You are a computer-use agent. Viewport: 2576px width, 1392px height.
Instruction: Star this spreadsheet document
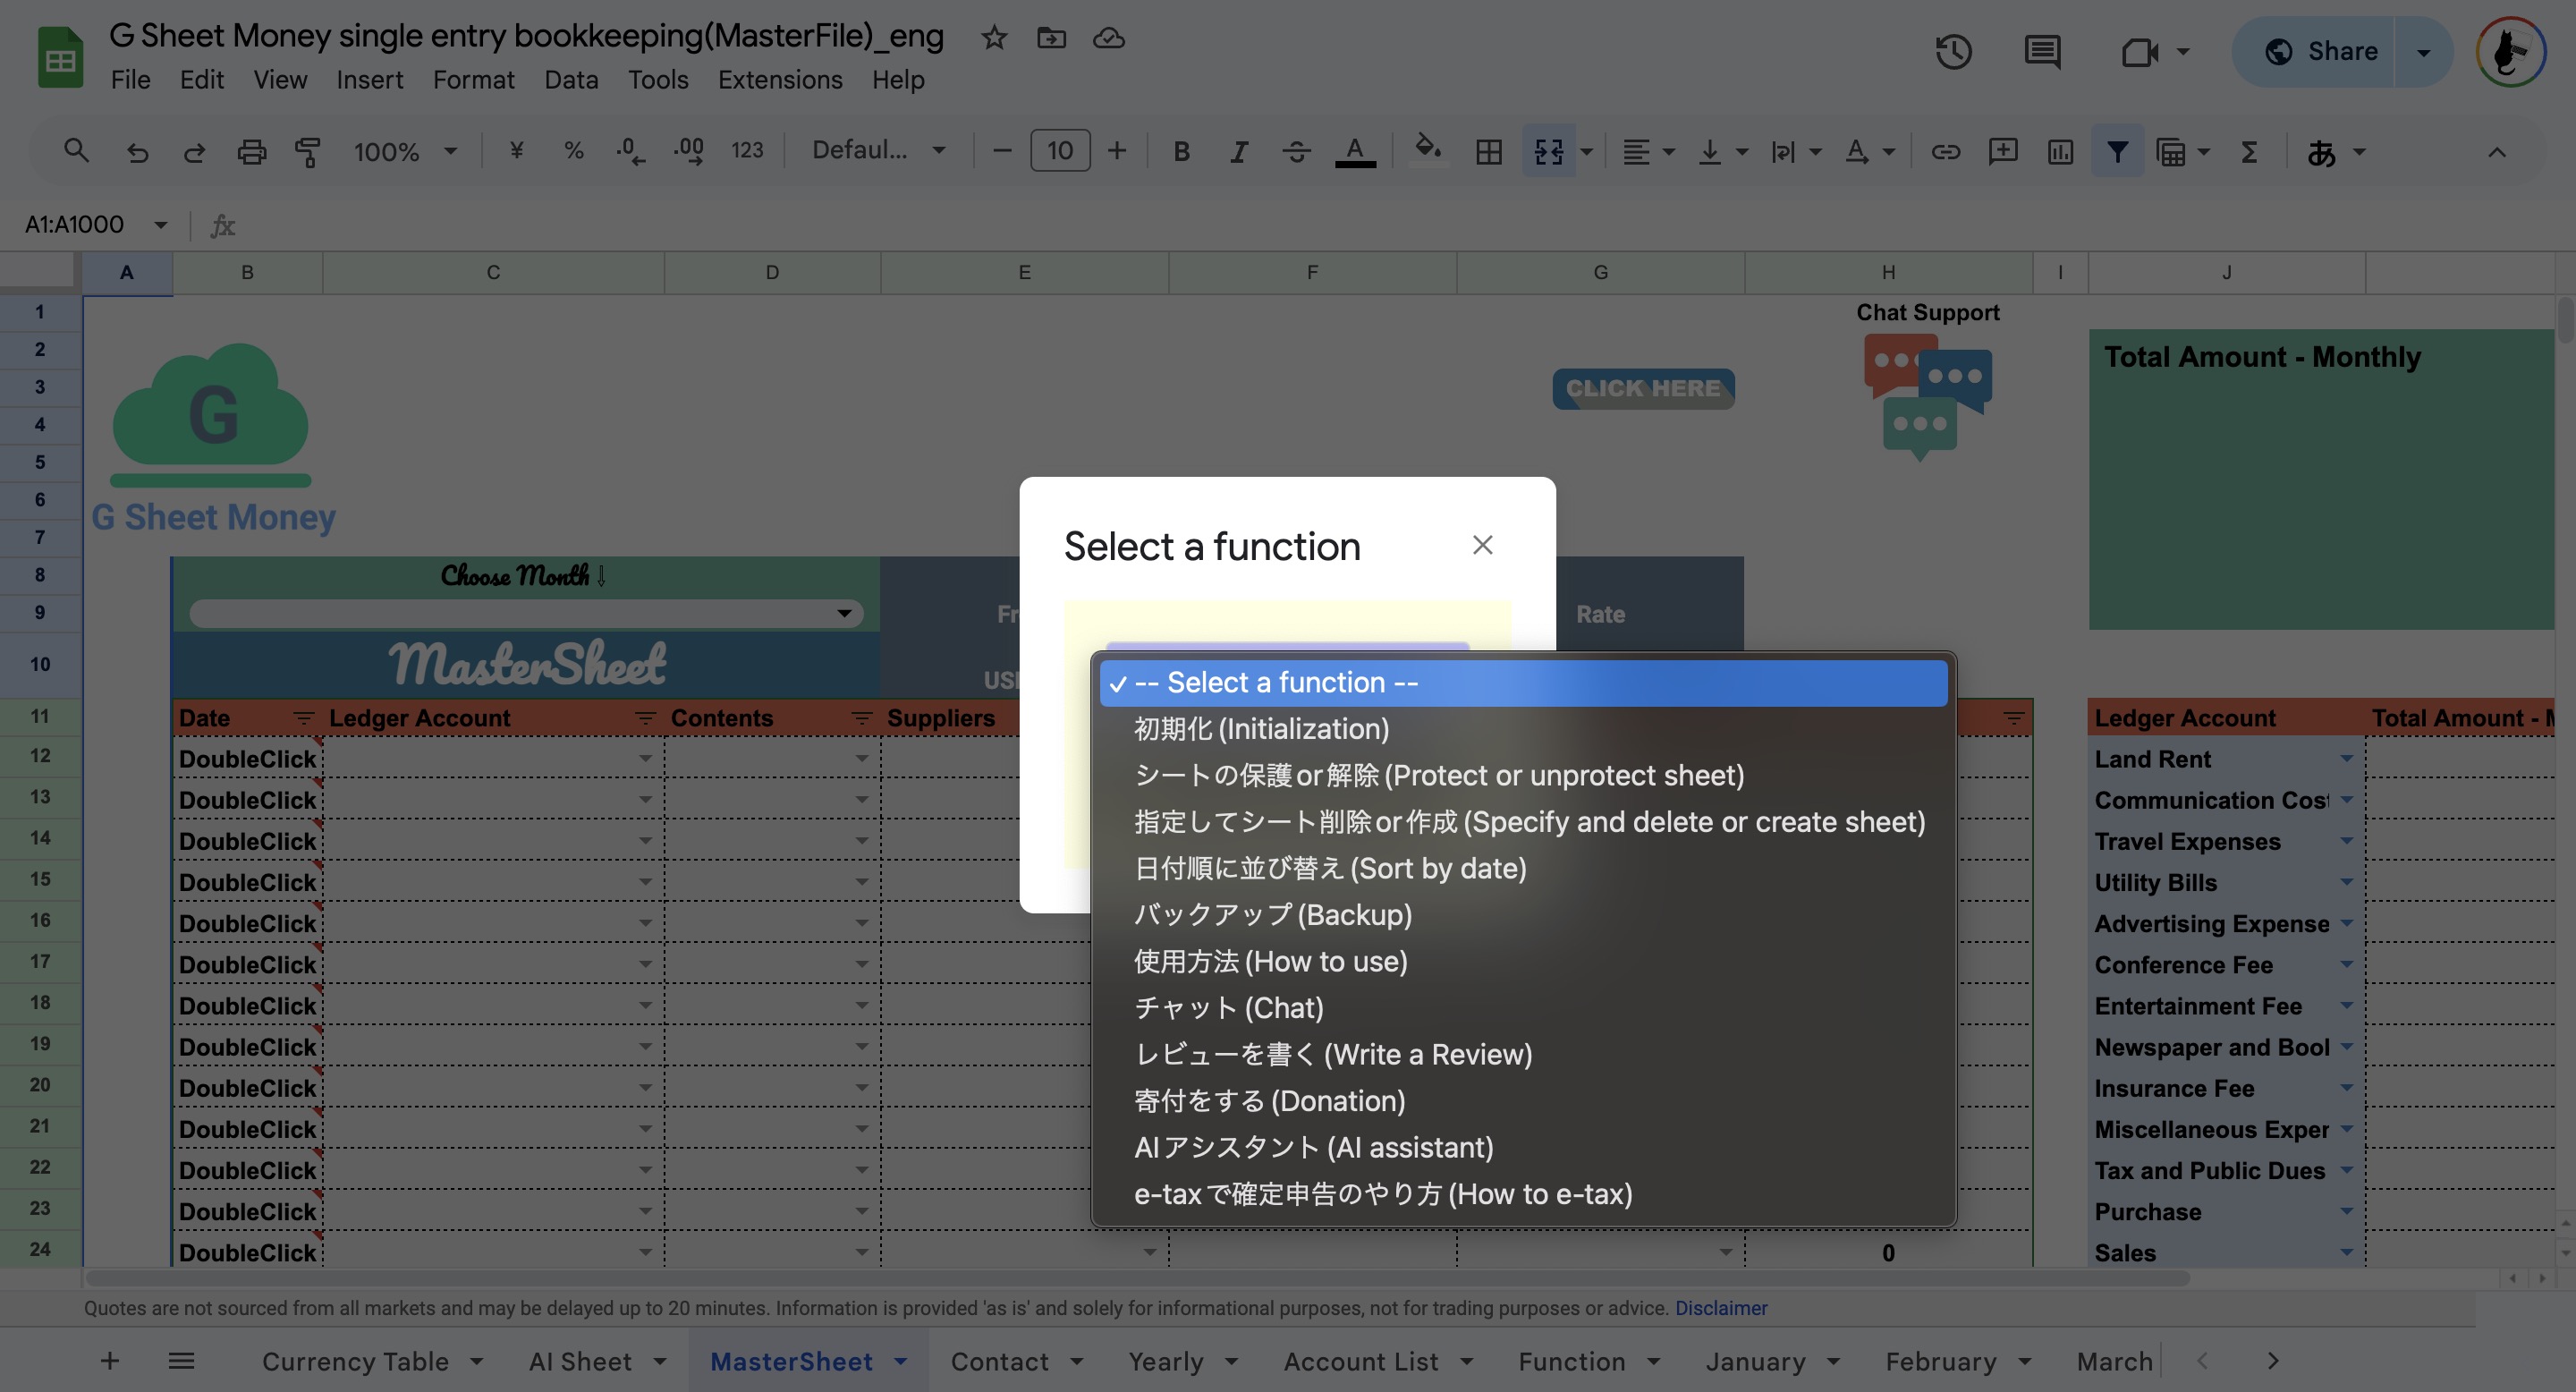[993, 38]
